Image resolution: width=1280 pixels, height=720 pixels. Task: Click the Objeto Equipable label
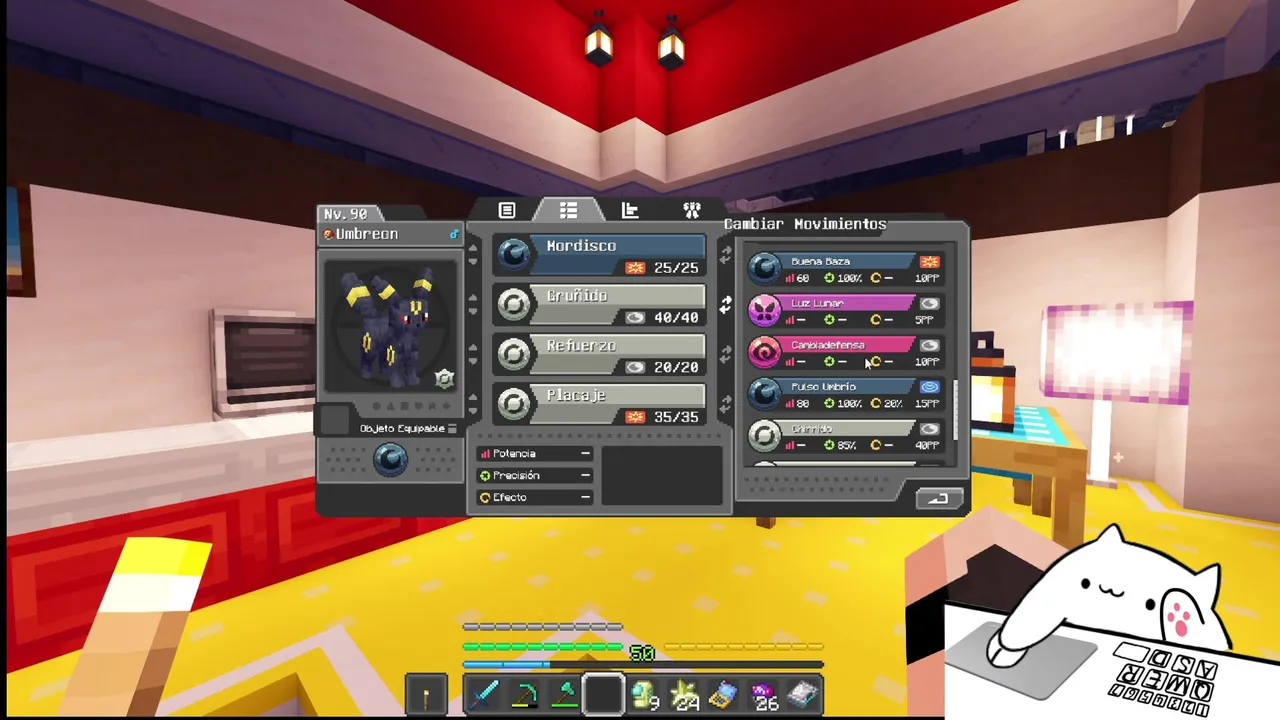402,428
